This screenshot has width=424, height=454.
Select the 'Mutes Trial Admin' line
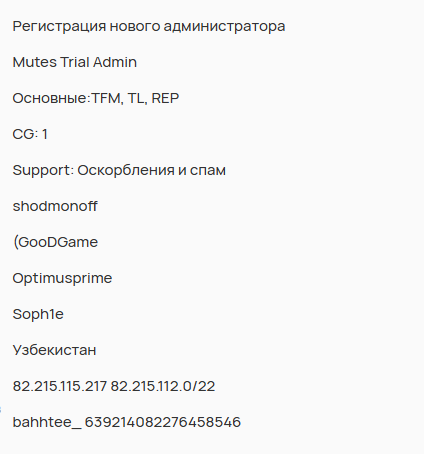click(75, 62)
